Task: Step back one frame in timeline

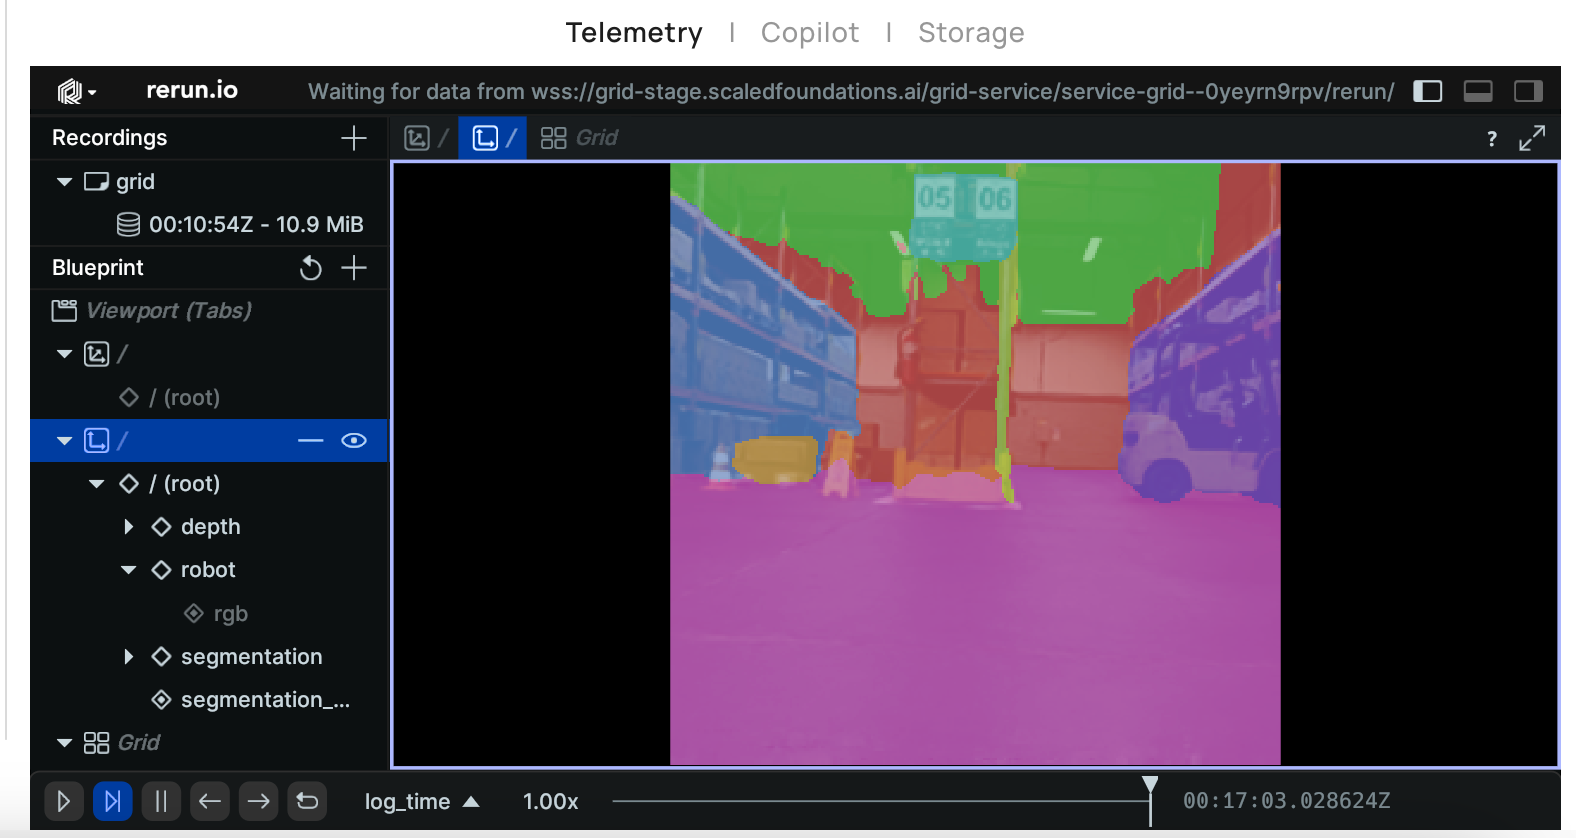Action: 210,801
